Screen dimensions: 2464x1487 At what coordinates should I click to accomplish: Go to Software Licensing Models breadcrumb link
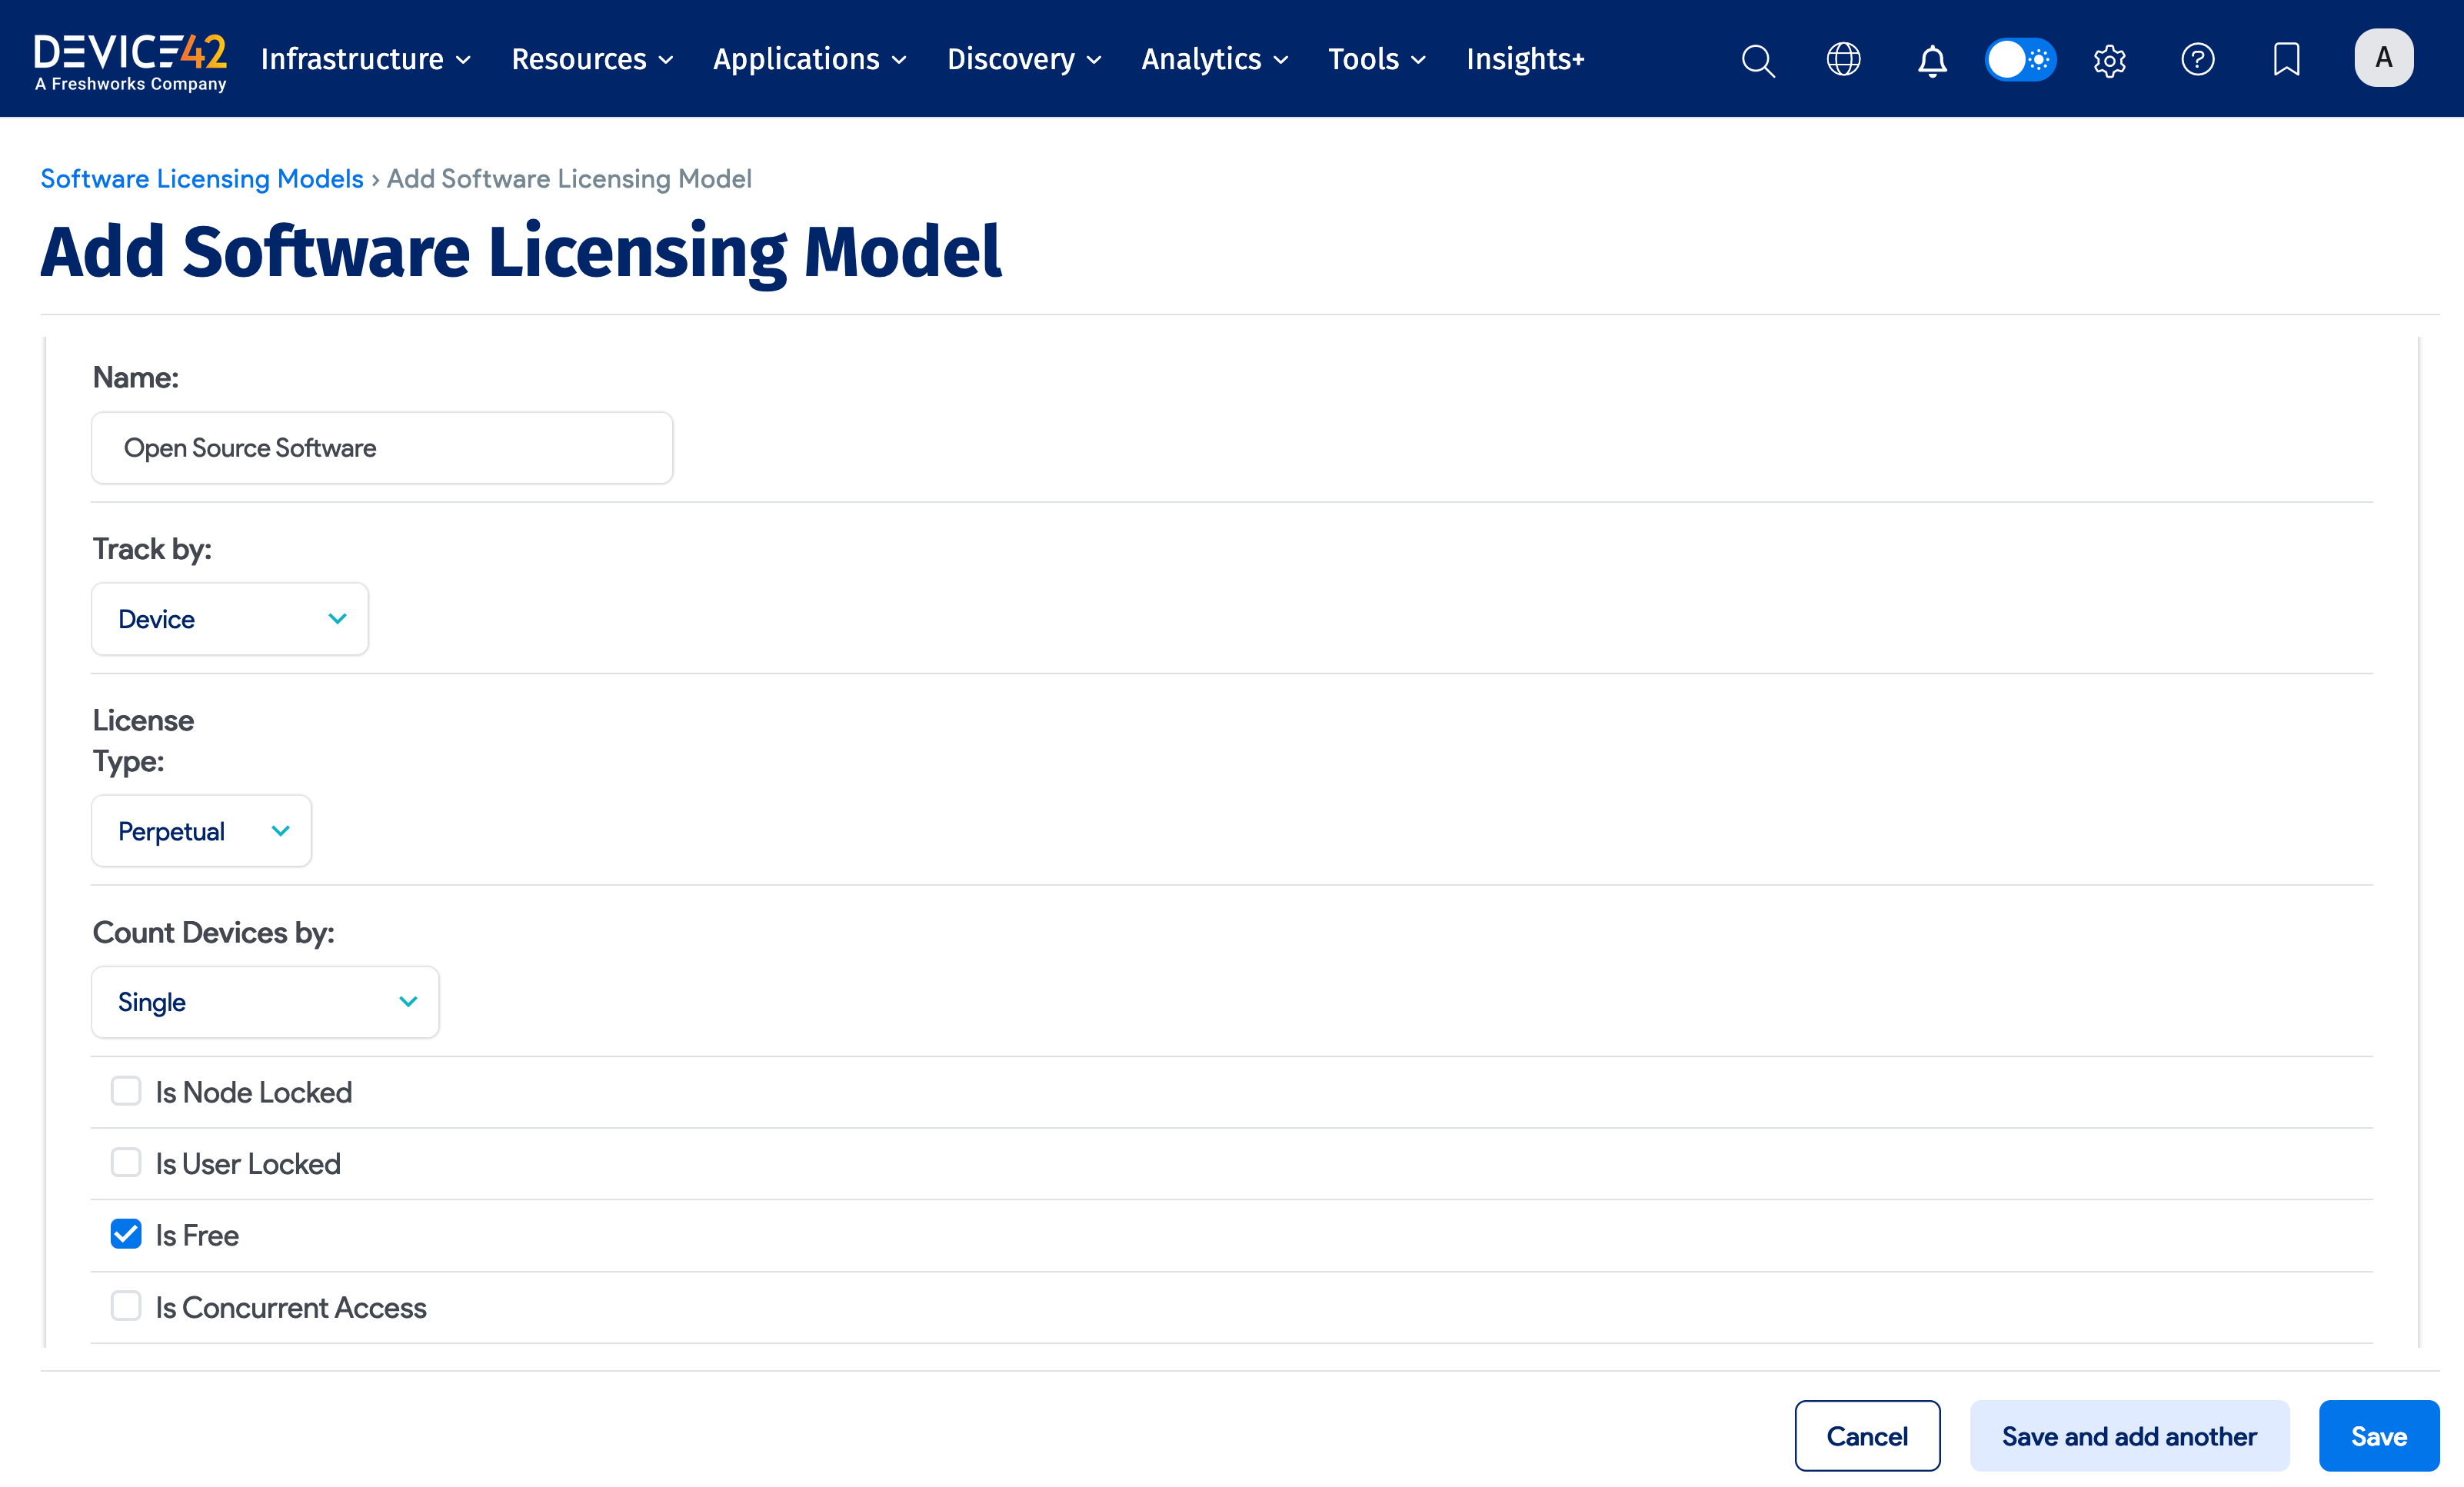201,178
